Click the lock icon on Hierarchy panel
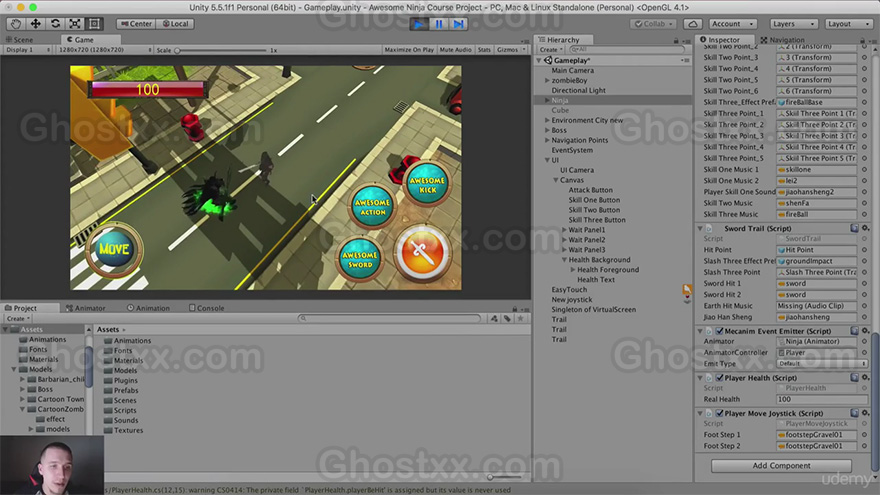This screenshot has height=495, width=880. click(x=676, y=40)
